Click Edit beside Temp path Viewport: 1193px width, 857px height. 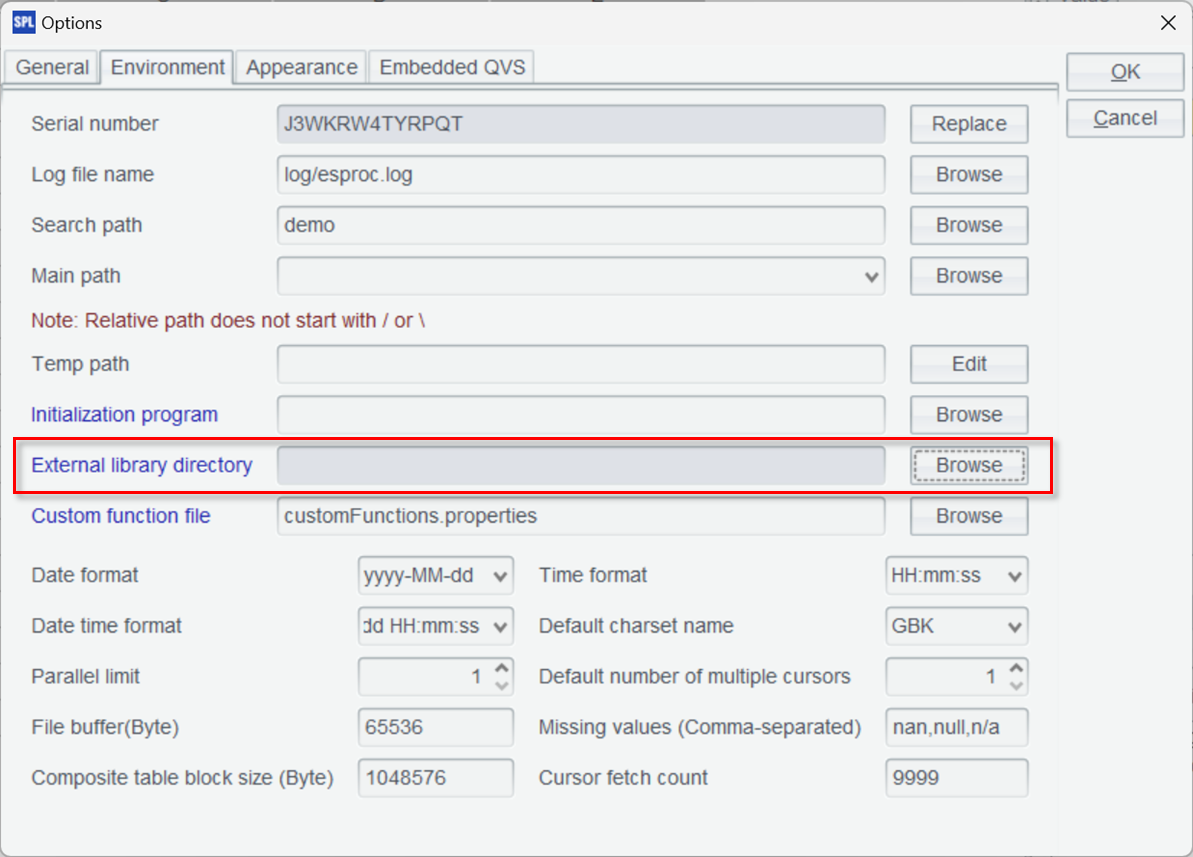968,364
